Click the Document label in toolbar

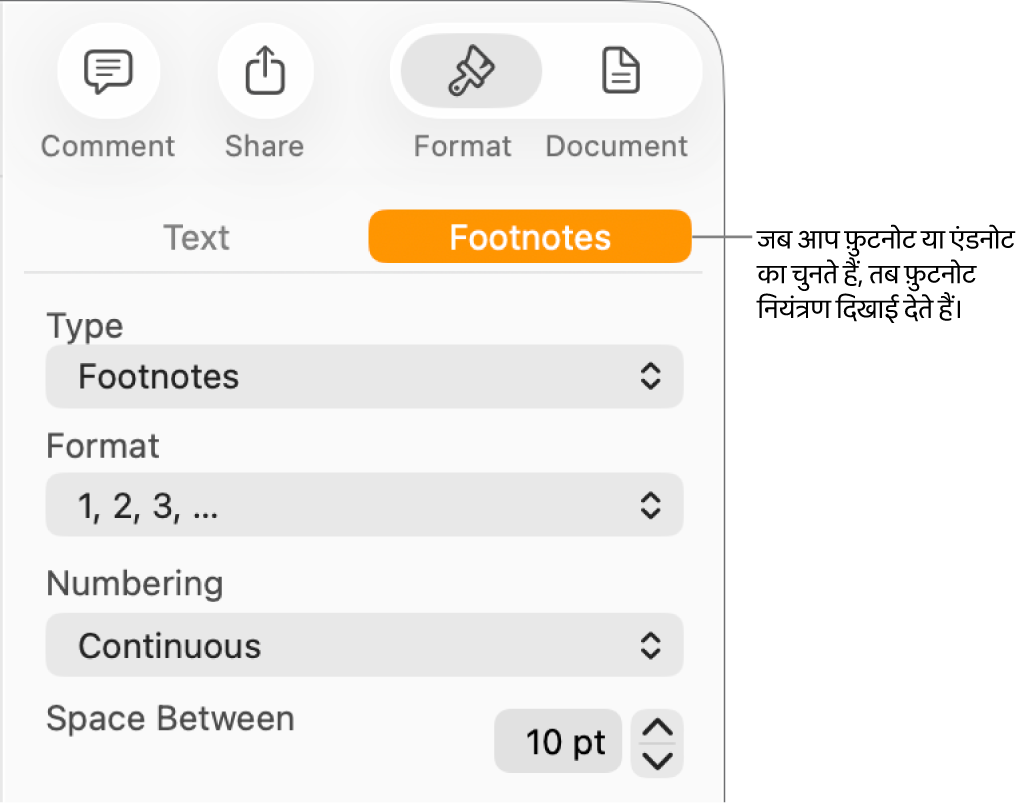(617, 146)
